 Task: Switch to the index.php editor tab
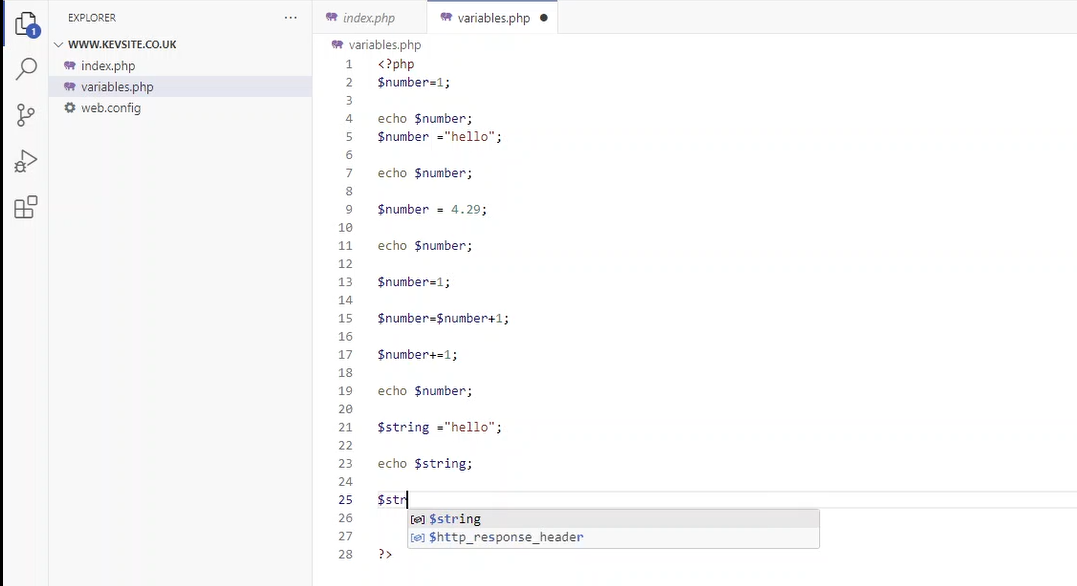coord(369,18)
